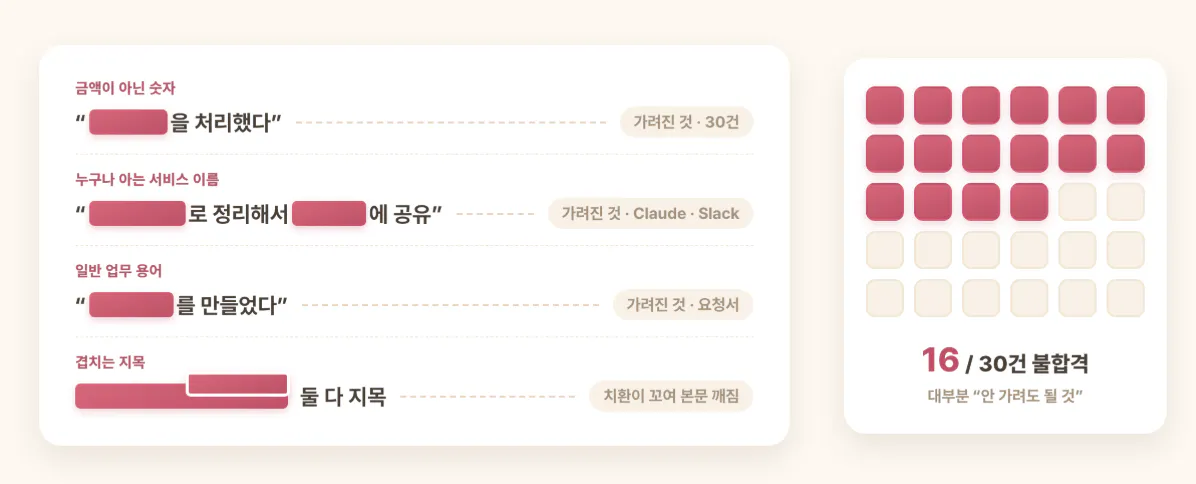The height and width of the screenshot is (484, 1196).
Task: Select the redacted bar before "를 만들었다"
Action: coord(132,305)
